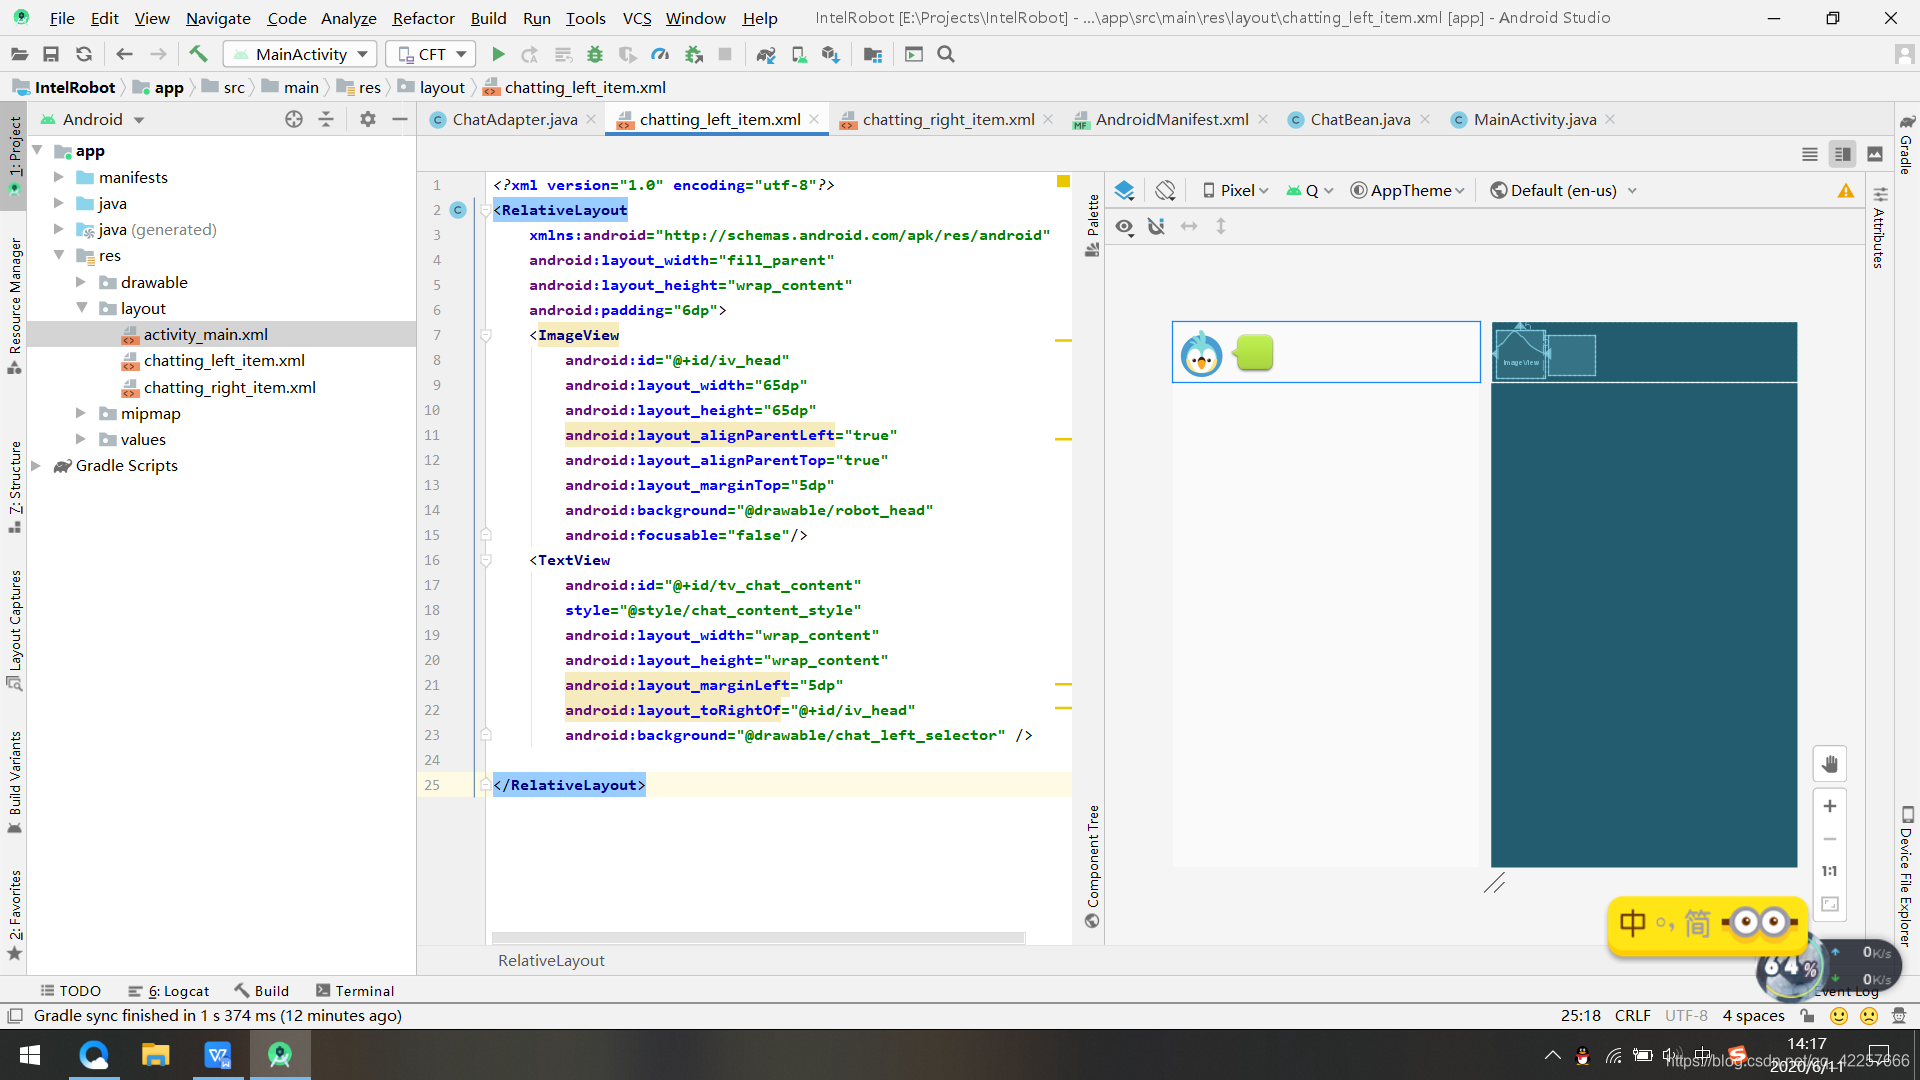The height and width of the screenshot is (1080, 1920).
Task: Click the Make Project hammer icon
Action: tap(198, 54)
